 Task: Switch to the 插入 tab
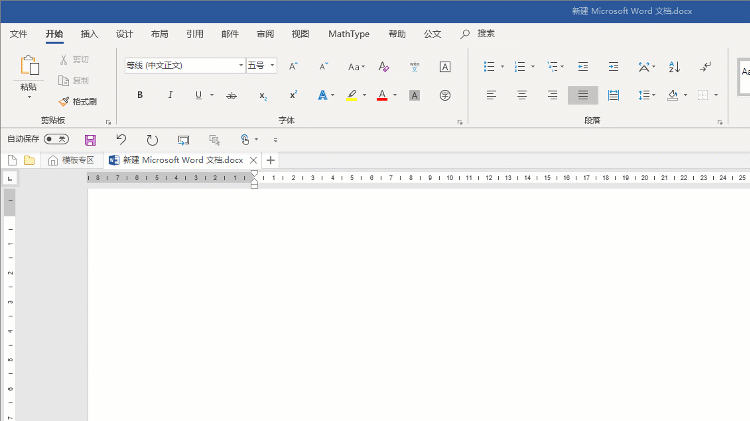click(89, 34)
